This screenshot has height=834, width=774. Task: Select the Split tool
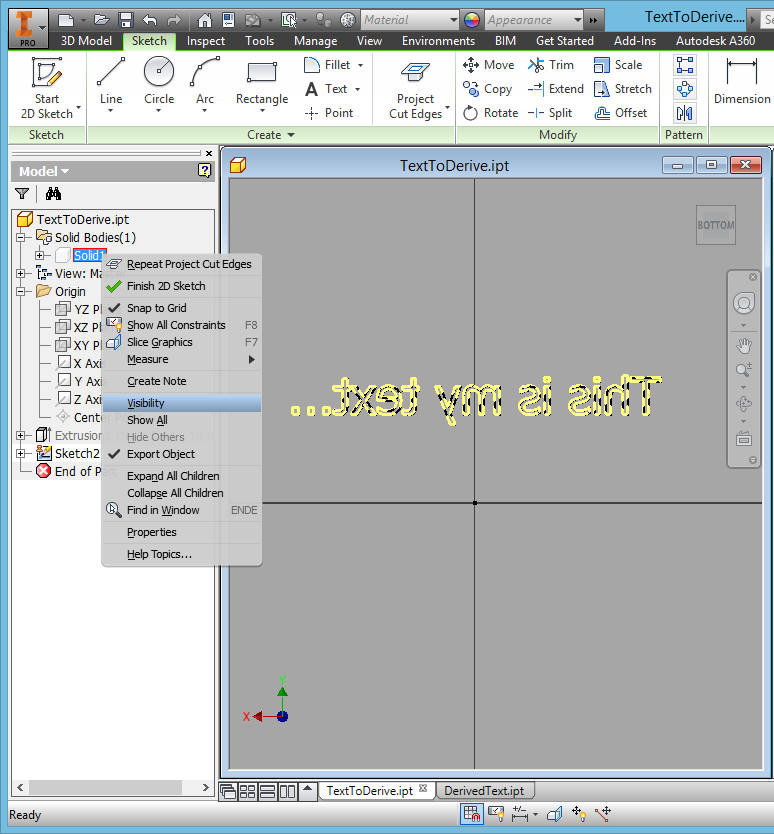click(x=550, y=113)
